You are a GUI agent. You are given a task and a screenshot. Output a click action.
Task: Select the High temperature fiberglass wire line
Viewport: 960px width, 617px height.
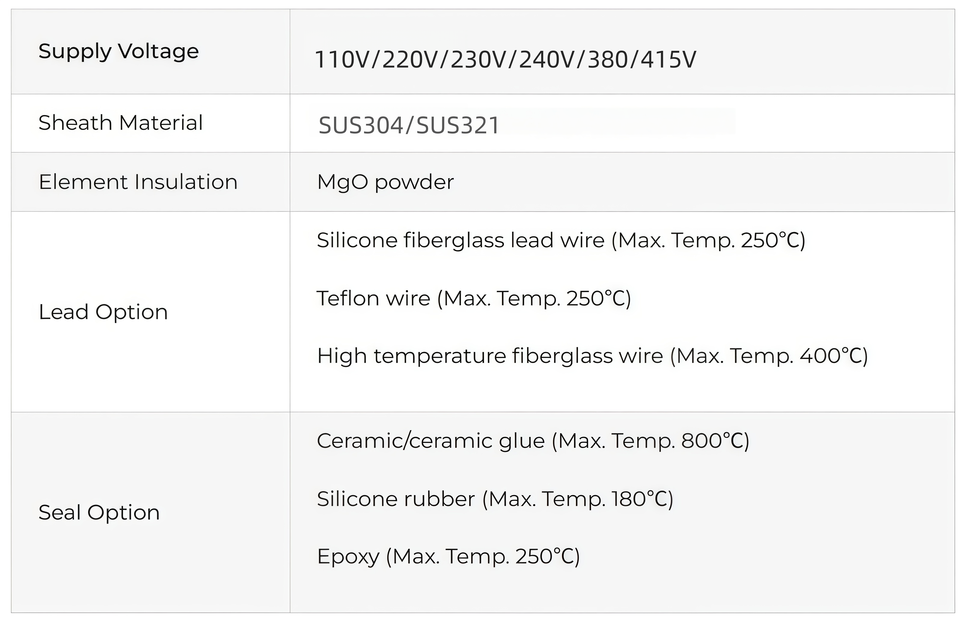pyautogui.click(x=489, y=355)
